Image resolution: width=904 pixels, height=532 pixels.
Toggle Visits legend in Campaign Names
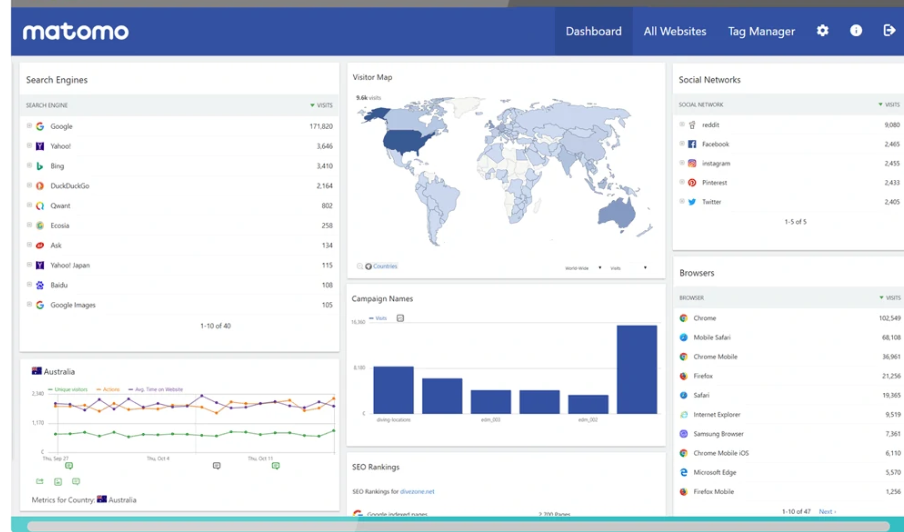[378, 318]
